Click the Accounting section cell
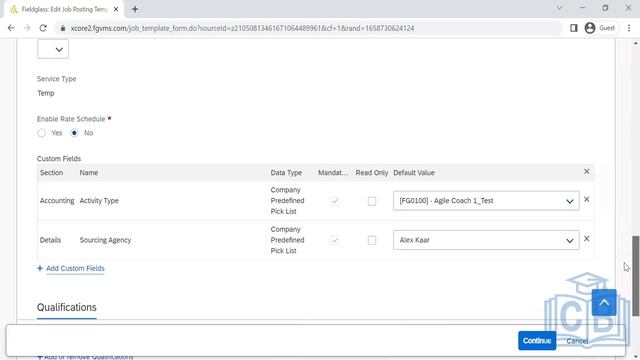The image size is (640, 360). click(57, 201)
